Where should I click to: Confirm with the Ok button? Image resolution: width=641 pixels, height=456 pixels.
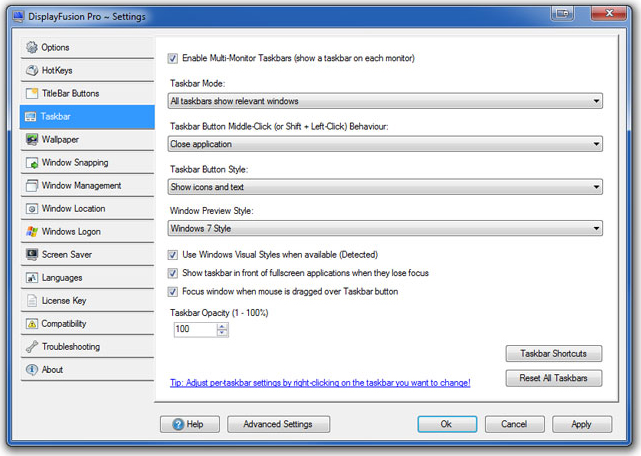pos(447,424)
